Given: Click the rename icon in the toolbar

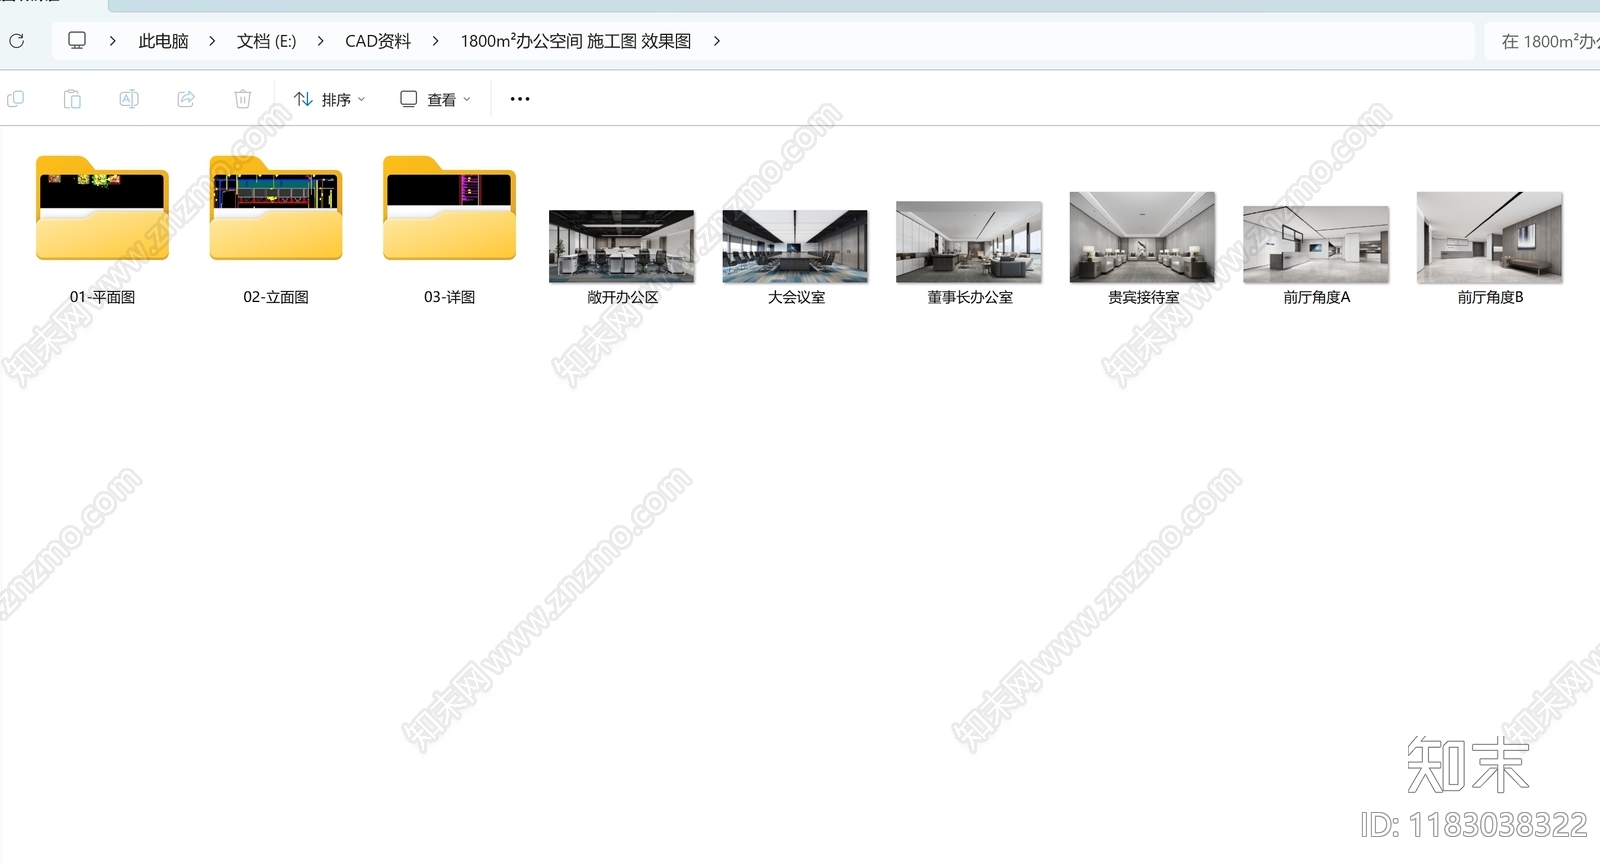Looking at the screenshot, I should (x=129, y=99).
